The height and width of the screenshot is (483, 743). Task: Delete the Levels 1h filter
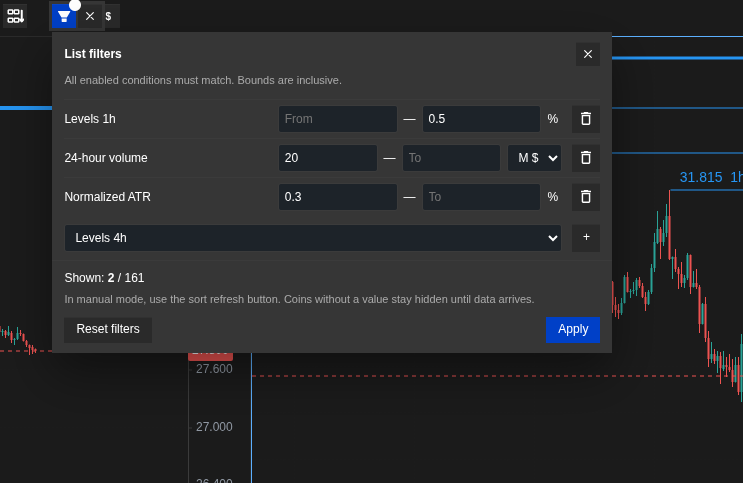[586, 119]
